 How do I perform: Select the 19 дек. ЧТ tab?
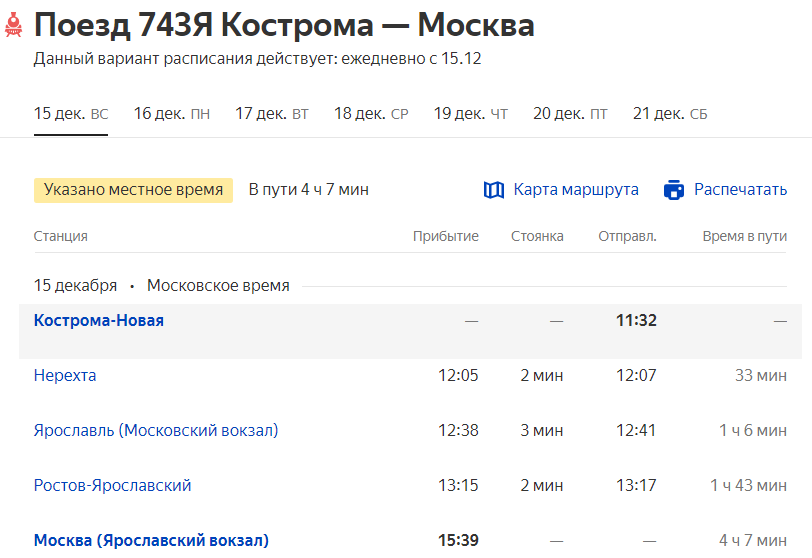point(470,114)
